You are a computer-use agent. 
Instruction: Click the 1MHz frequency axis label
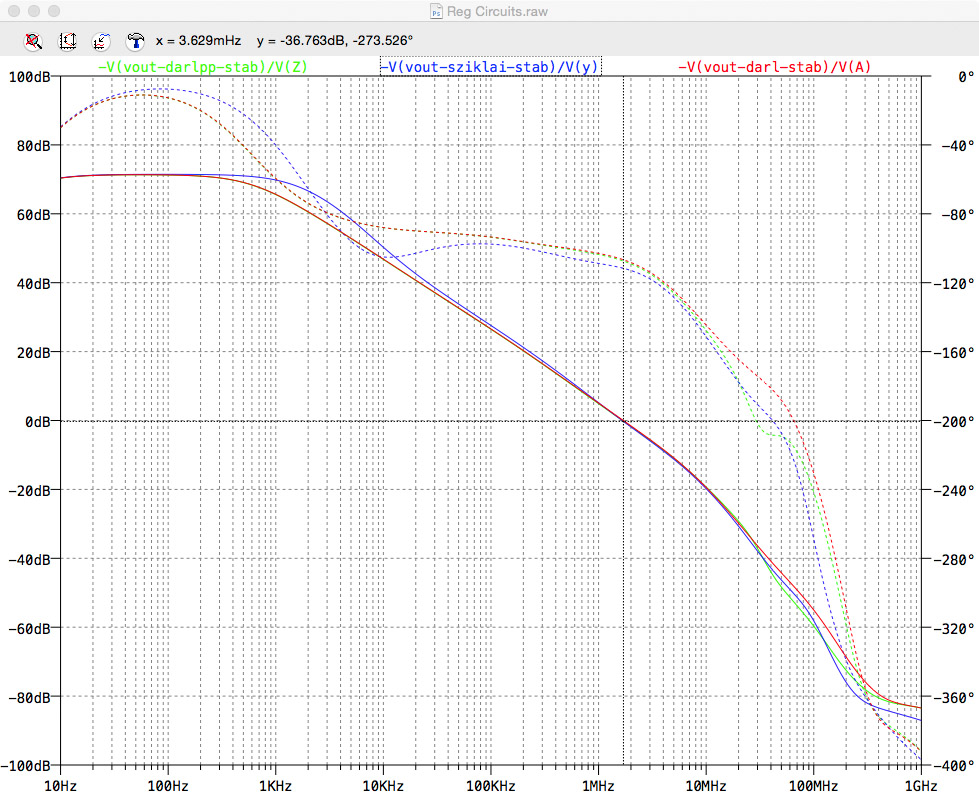click(598, 786)
